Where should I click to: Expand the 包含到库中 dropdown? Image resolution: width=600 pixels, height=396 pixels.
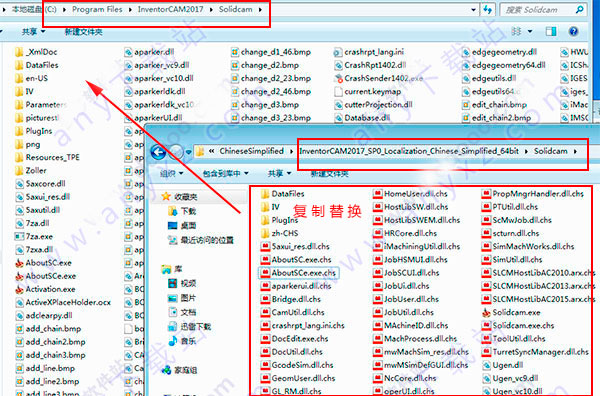pyautogui.click(x=226, y=174)
